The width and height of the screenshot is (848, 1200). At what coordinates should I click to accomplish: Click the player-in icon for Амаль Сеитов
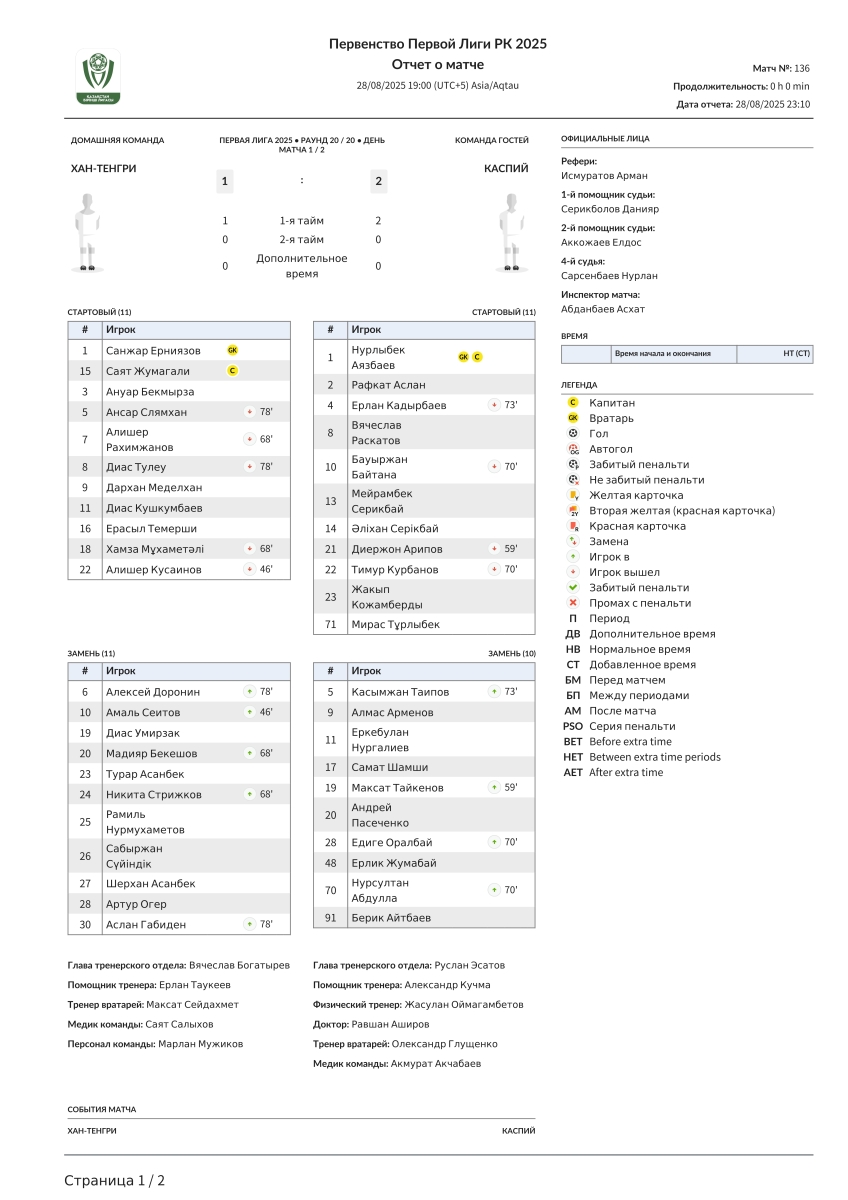(250, 712)
